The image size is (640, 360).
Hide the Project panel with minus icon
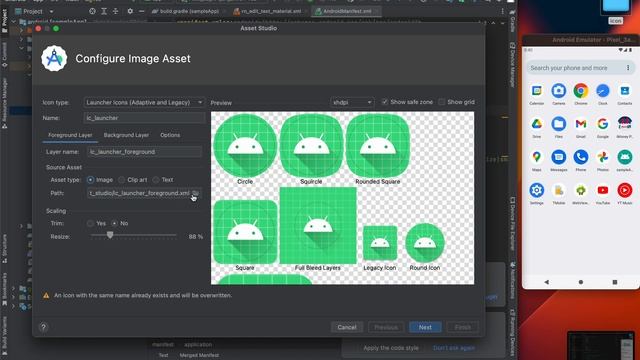141,11
